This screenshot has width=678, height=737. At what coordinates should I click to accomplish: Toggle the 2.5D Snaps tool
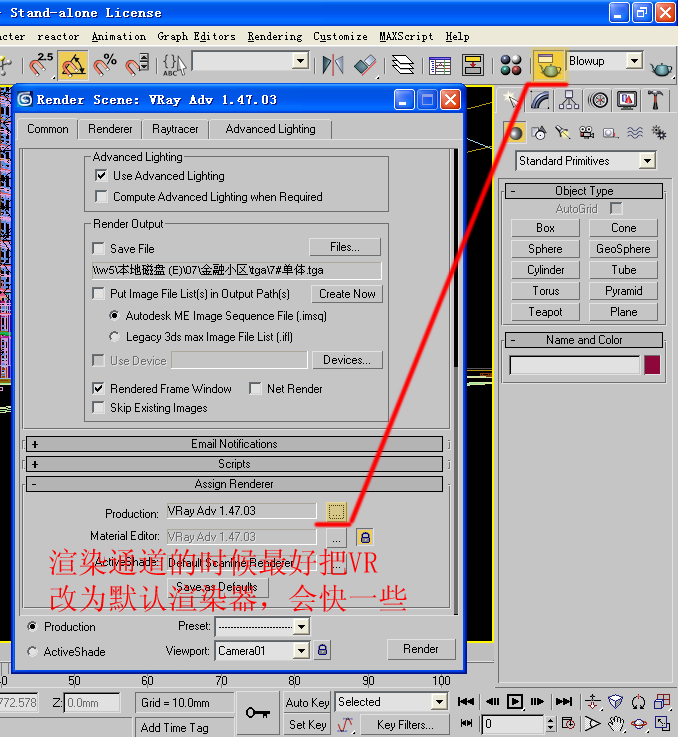41,64
